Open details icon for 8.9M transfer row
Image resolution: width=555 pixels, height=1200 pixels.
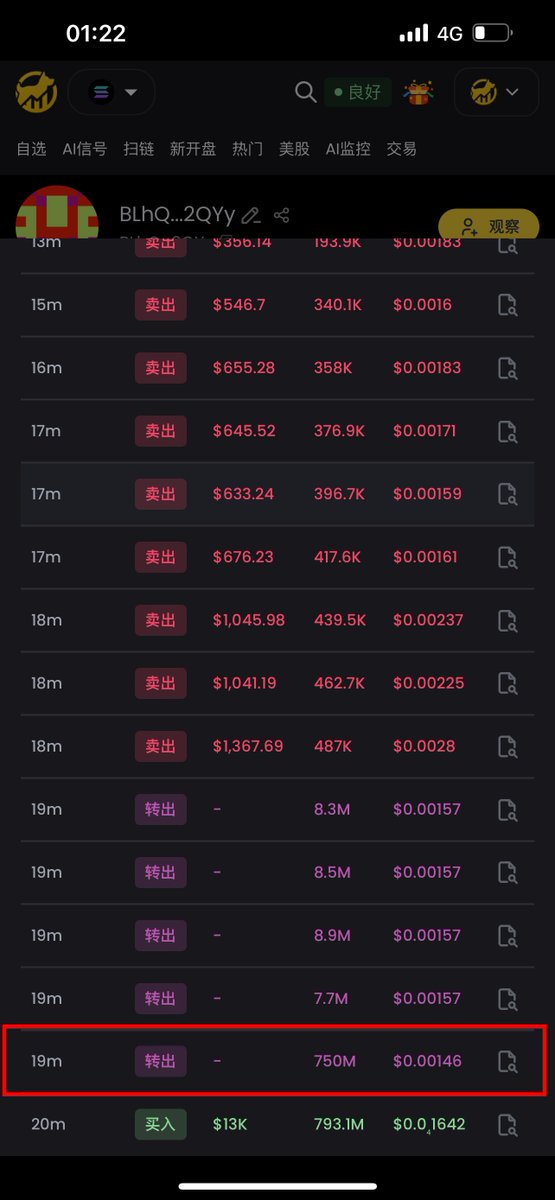click(x=508, y=935)
